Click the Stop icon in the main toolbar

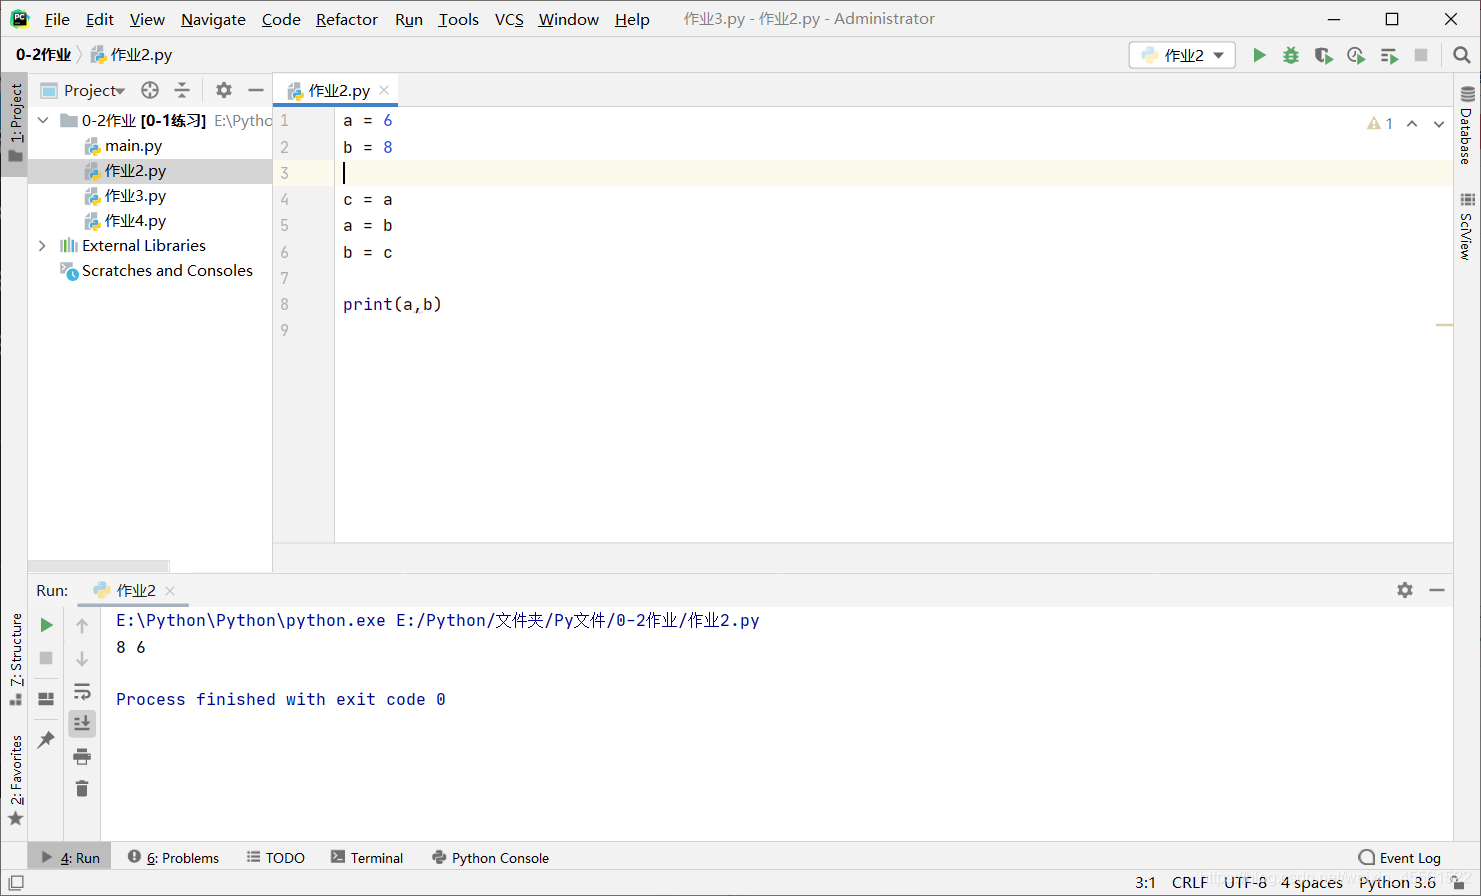[1420, 55]
